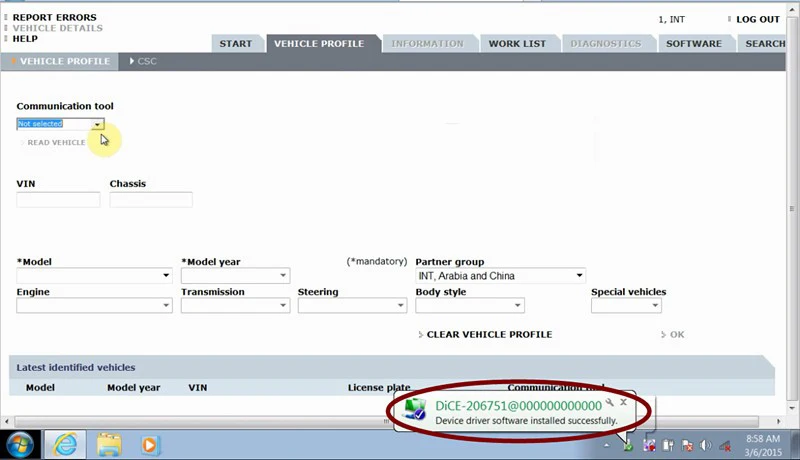Screen dimensions: 800x460
Task: Click the License plate column header
Action: pyautogui.click(x=379, y=388)
